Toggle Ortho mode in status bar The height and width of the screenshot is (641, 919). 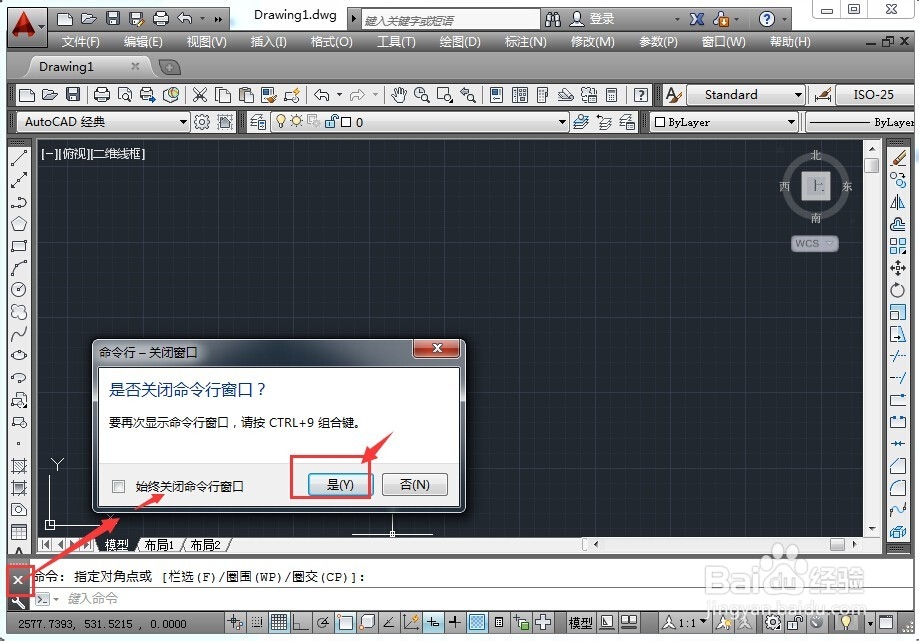pos(301,623)
